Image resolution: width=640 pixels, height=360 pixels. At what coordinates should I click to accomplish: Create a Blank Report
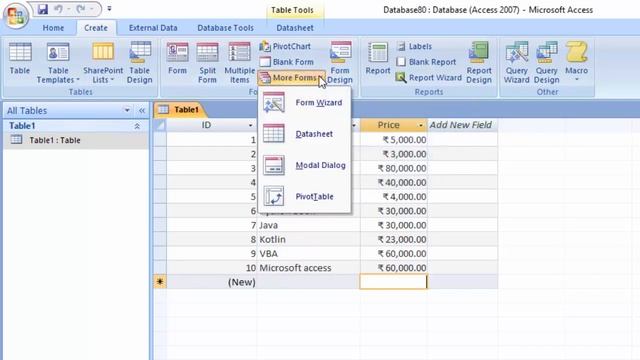tap(426, 62)
